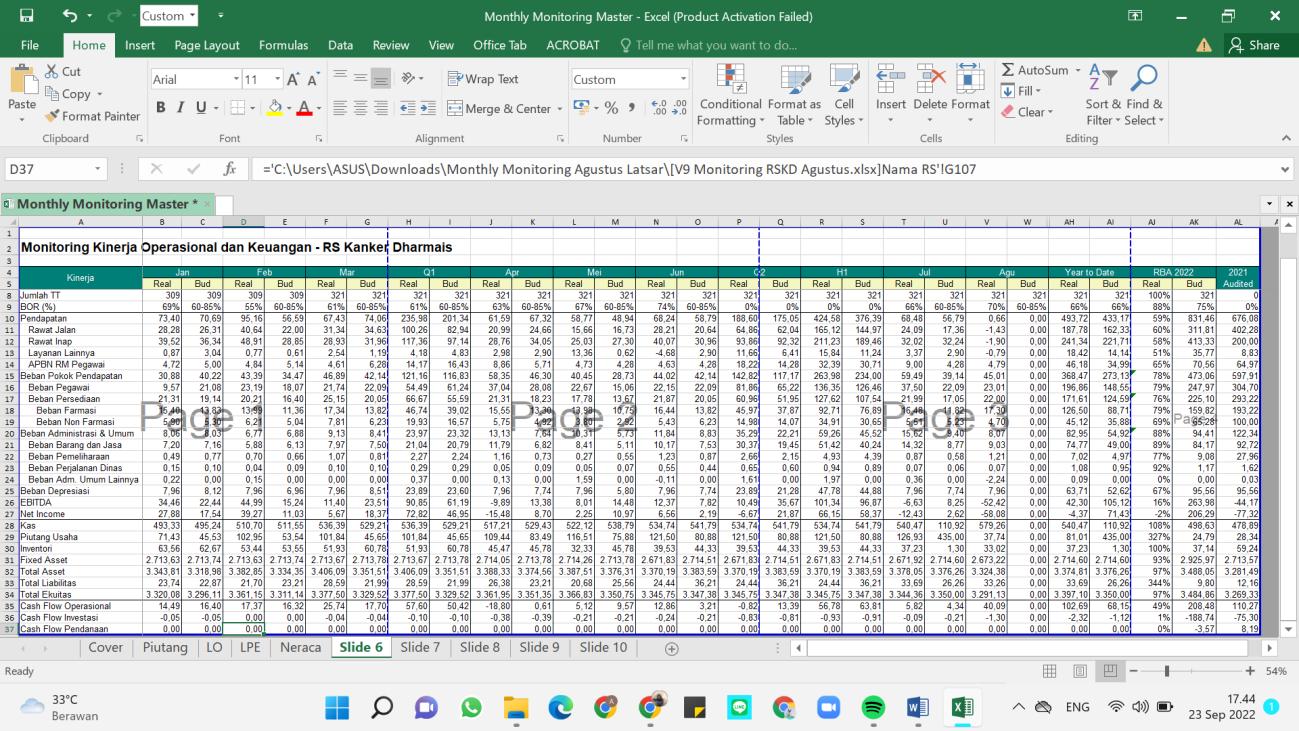Open Spotify from the taskbar
The height and width of the screenshot is (731, 1299).
point(872,708)
